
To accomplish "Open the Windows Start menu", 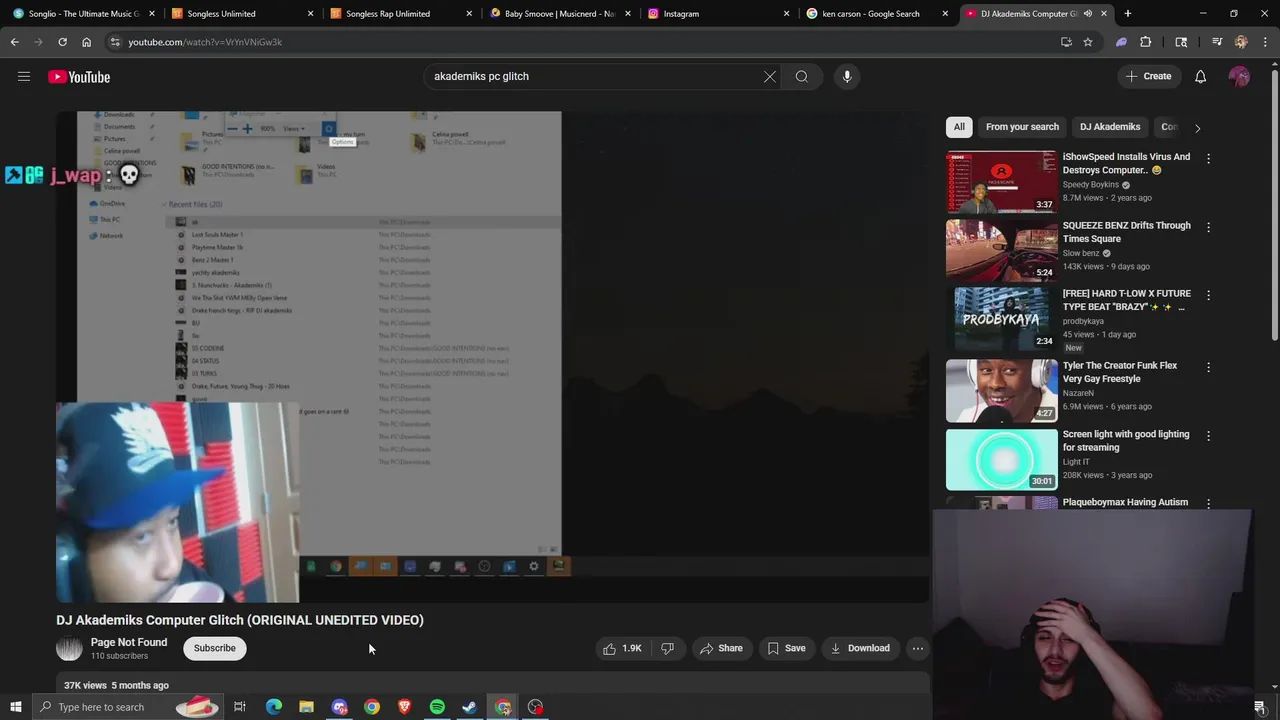I will tap(15, 707).
